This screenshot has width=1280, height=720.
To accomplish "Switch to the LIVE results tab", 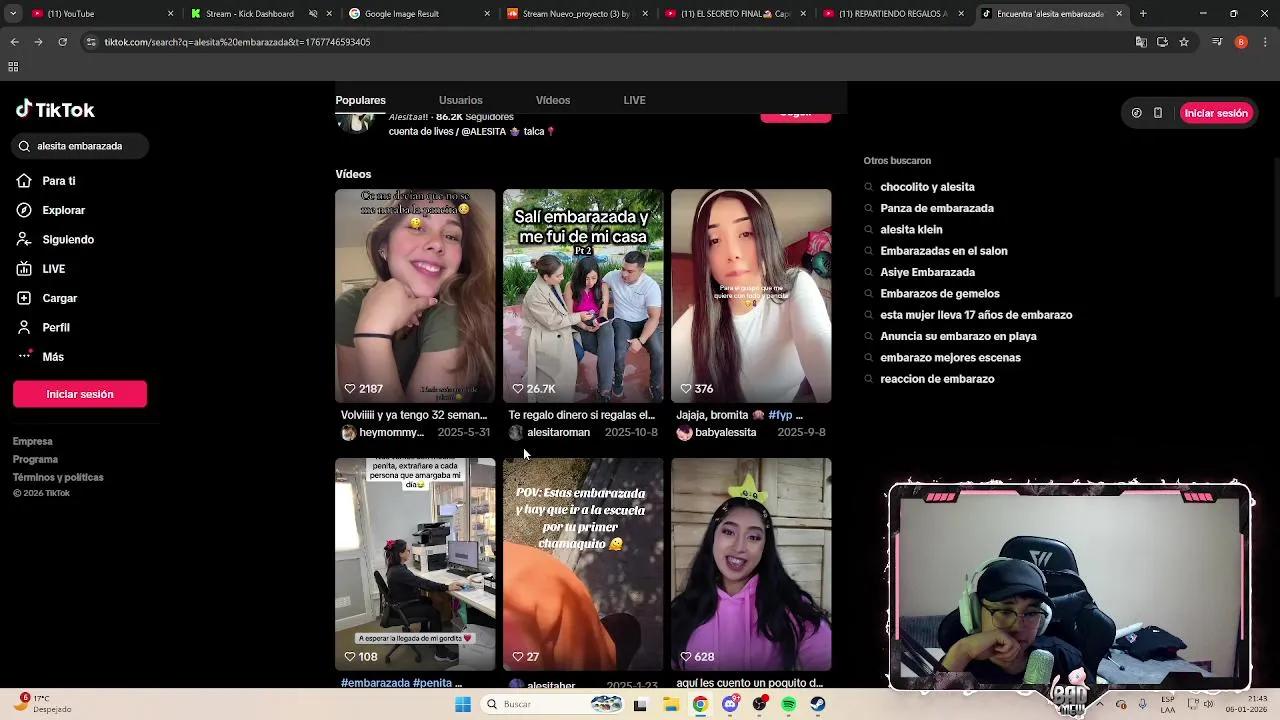I will (x=634, y=100).
